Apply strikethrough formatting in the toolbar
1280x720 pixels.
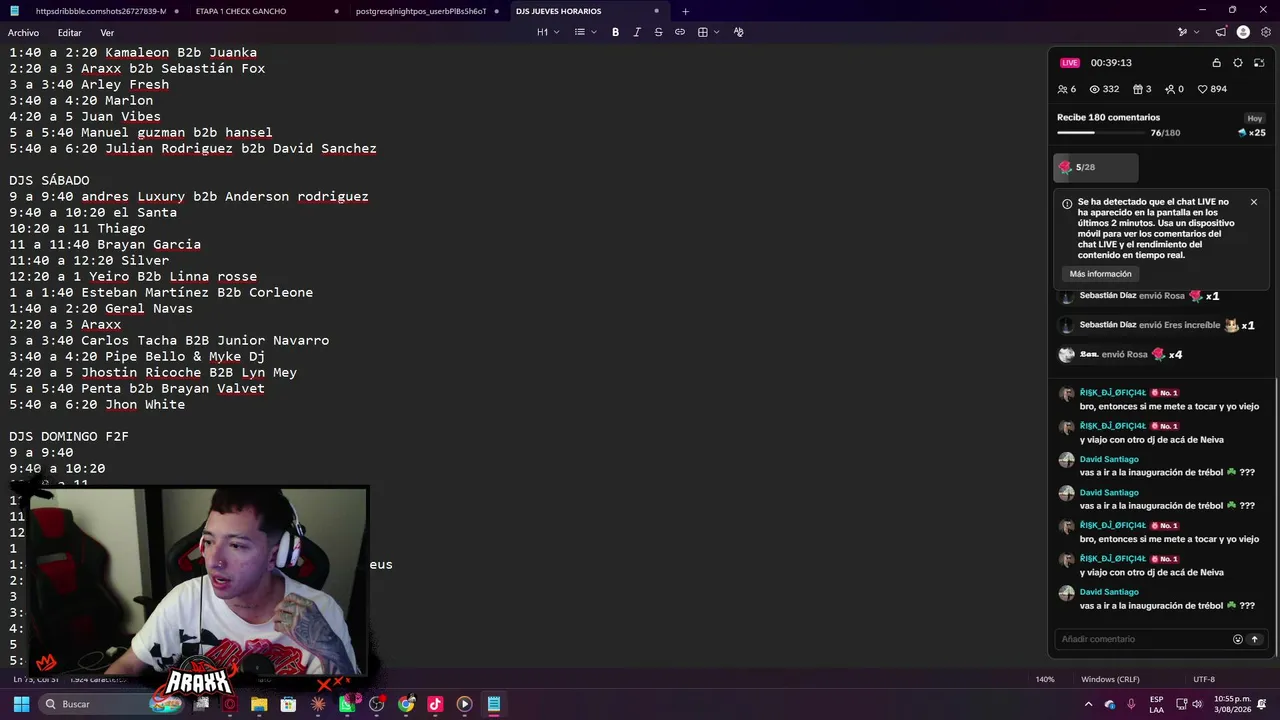click(658, 32)
